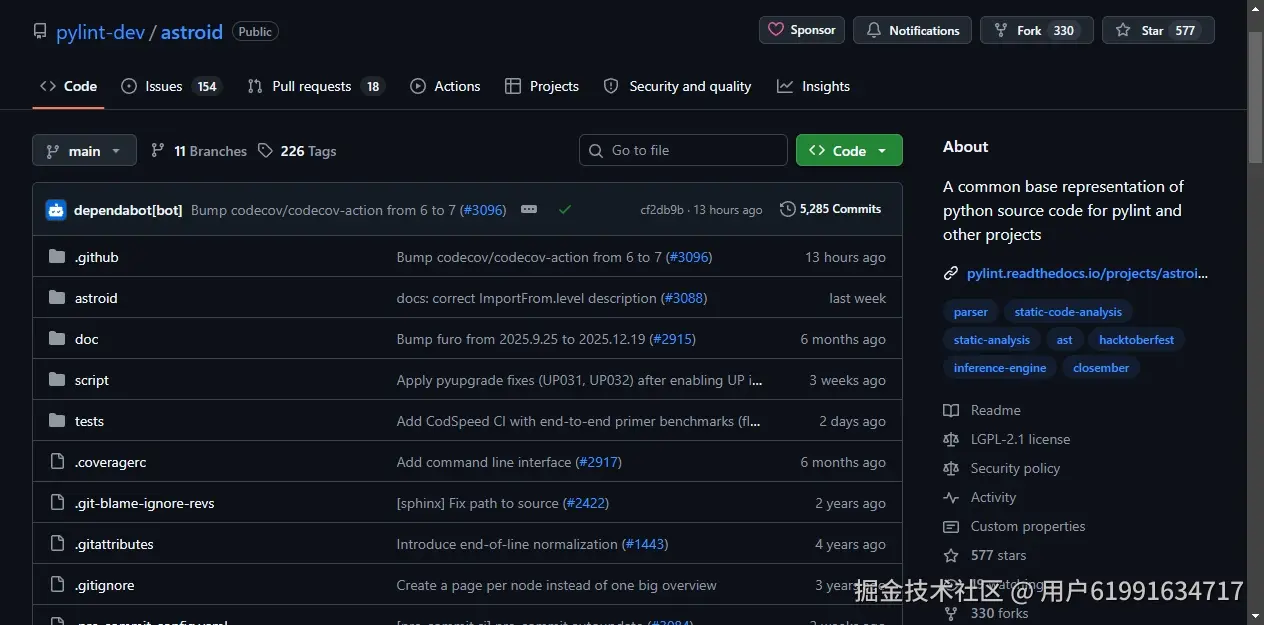
Task: Open the astroid repository name link
Action: click(x=192, y=31)
